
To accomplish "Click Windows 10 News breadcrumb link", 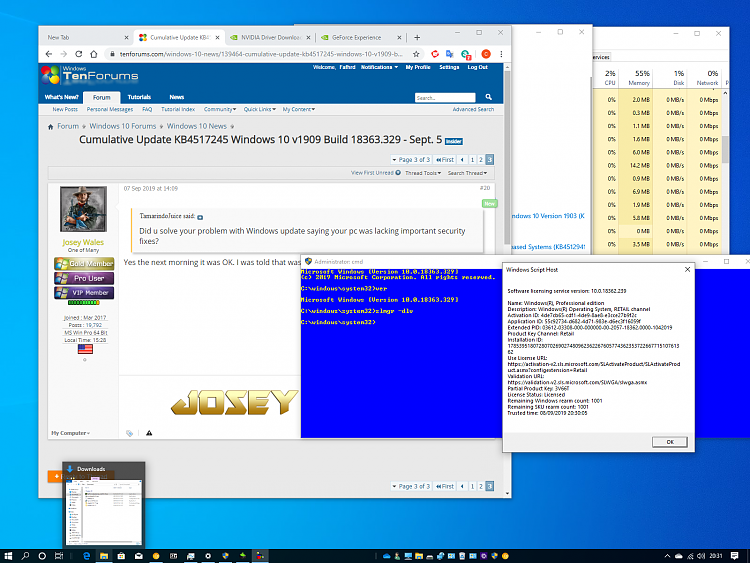I will 197,126.
